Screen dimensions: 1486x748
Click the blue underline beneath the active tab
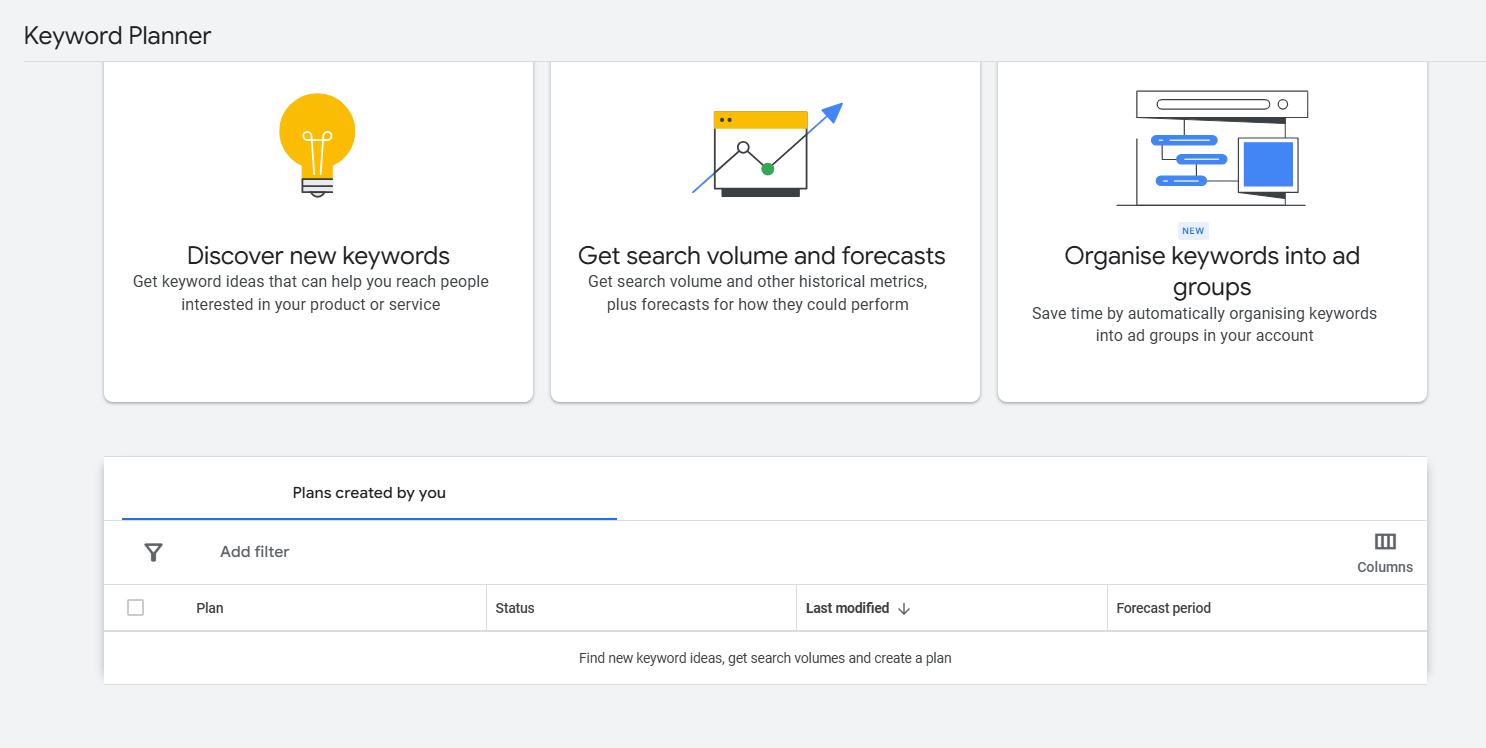pos(369,519)
